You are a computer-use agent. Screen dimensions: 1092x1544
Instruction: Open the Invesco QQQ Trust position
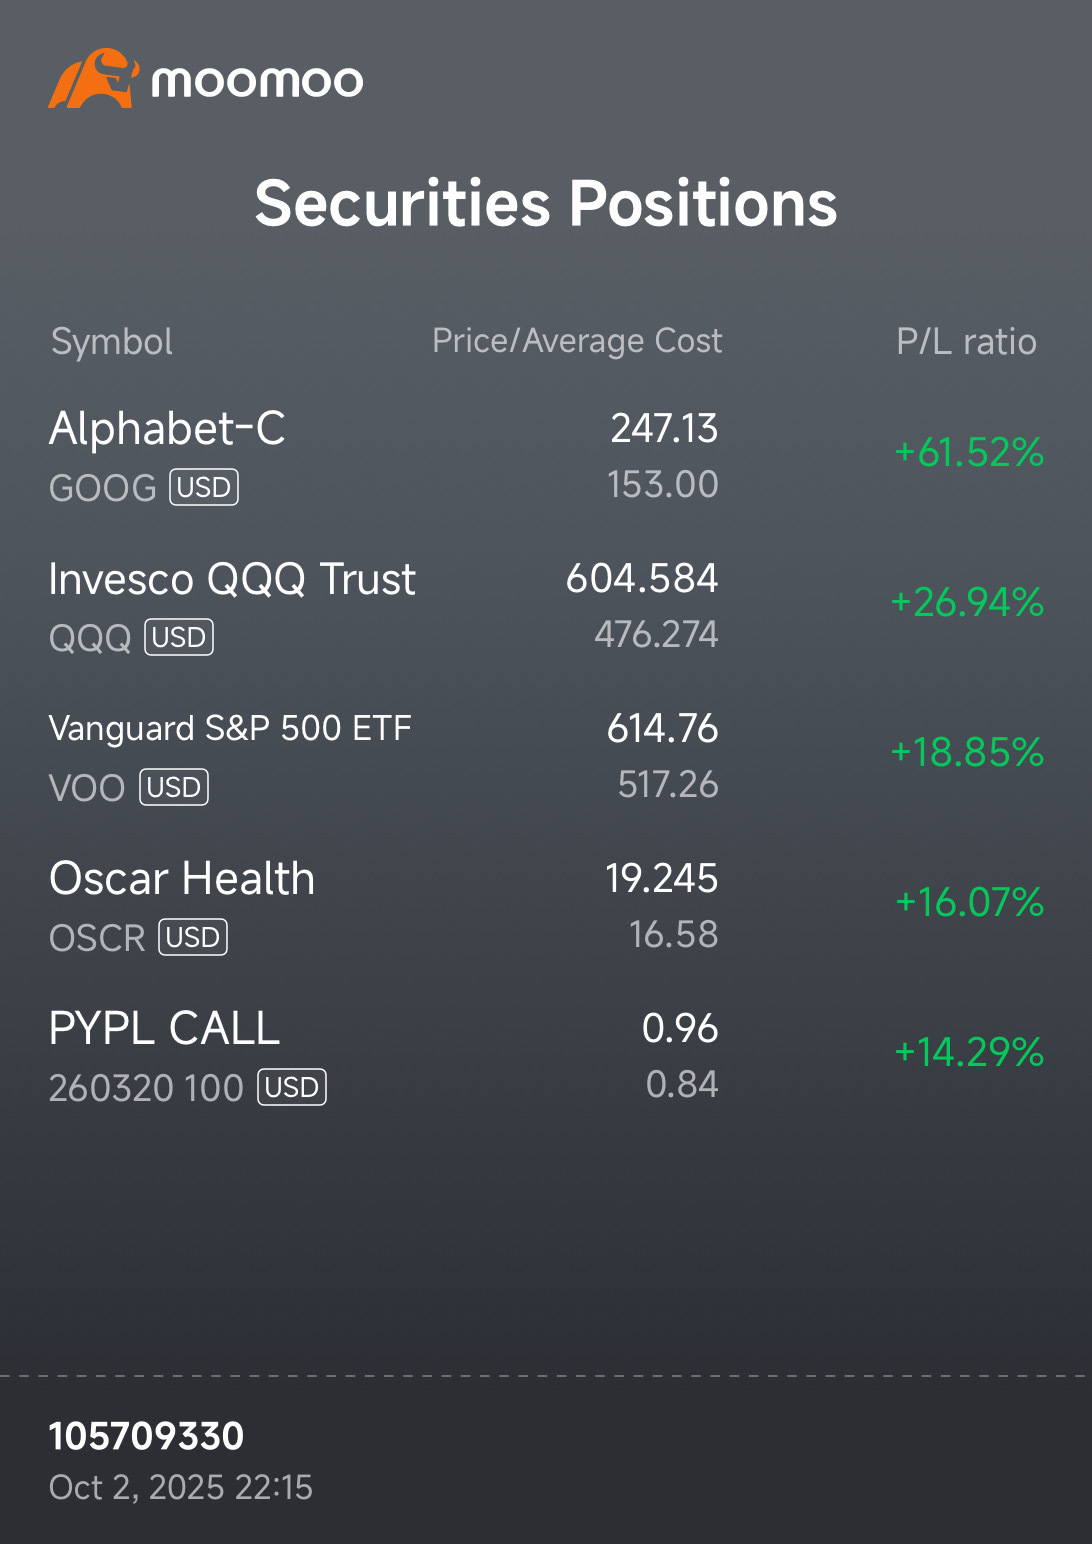tap(232, 579)
